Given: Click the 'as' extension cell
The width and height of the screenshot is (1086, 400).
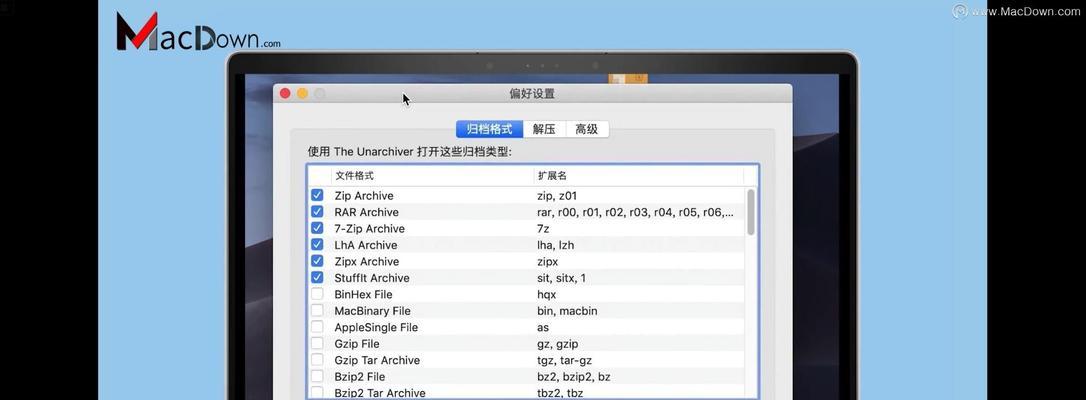Looking at the screenshot, I should coord(543,327).
